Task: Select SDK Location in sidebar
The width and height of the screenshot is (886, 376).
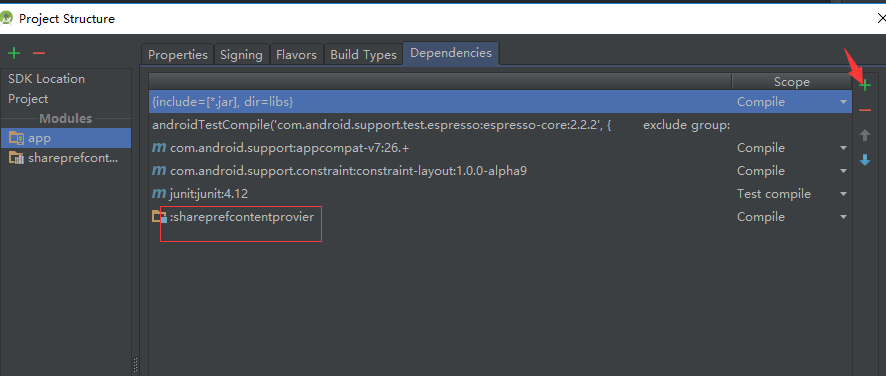Action: pyautogui.click(x=46, y=79)
